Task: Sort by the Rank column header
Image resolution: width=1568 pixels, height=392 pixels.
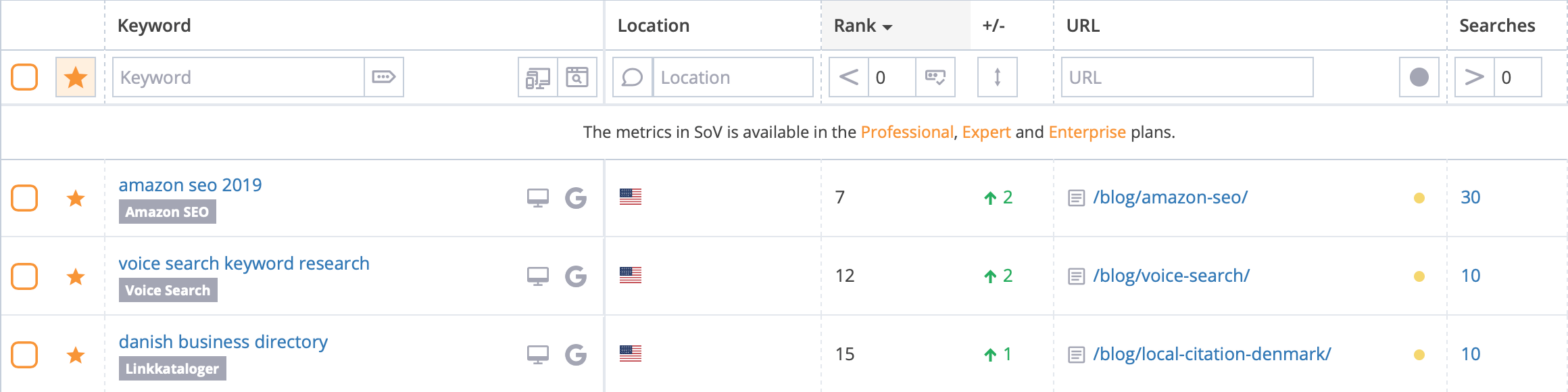Action: 863,26
